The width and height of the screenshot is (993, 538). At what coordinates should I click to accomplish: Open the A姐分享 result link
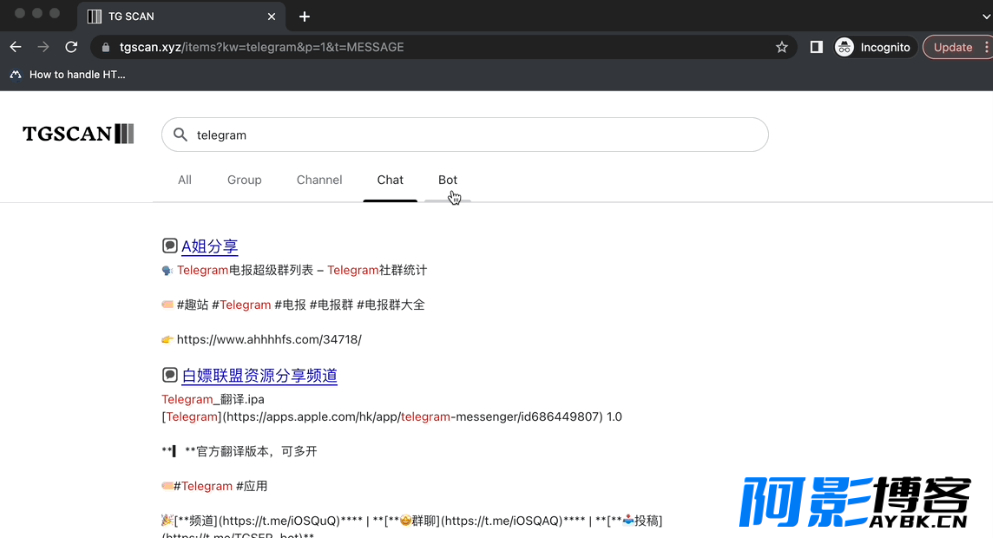210,246
